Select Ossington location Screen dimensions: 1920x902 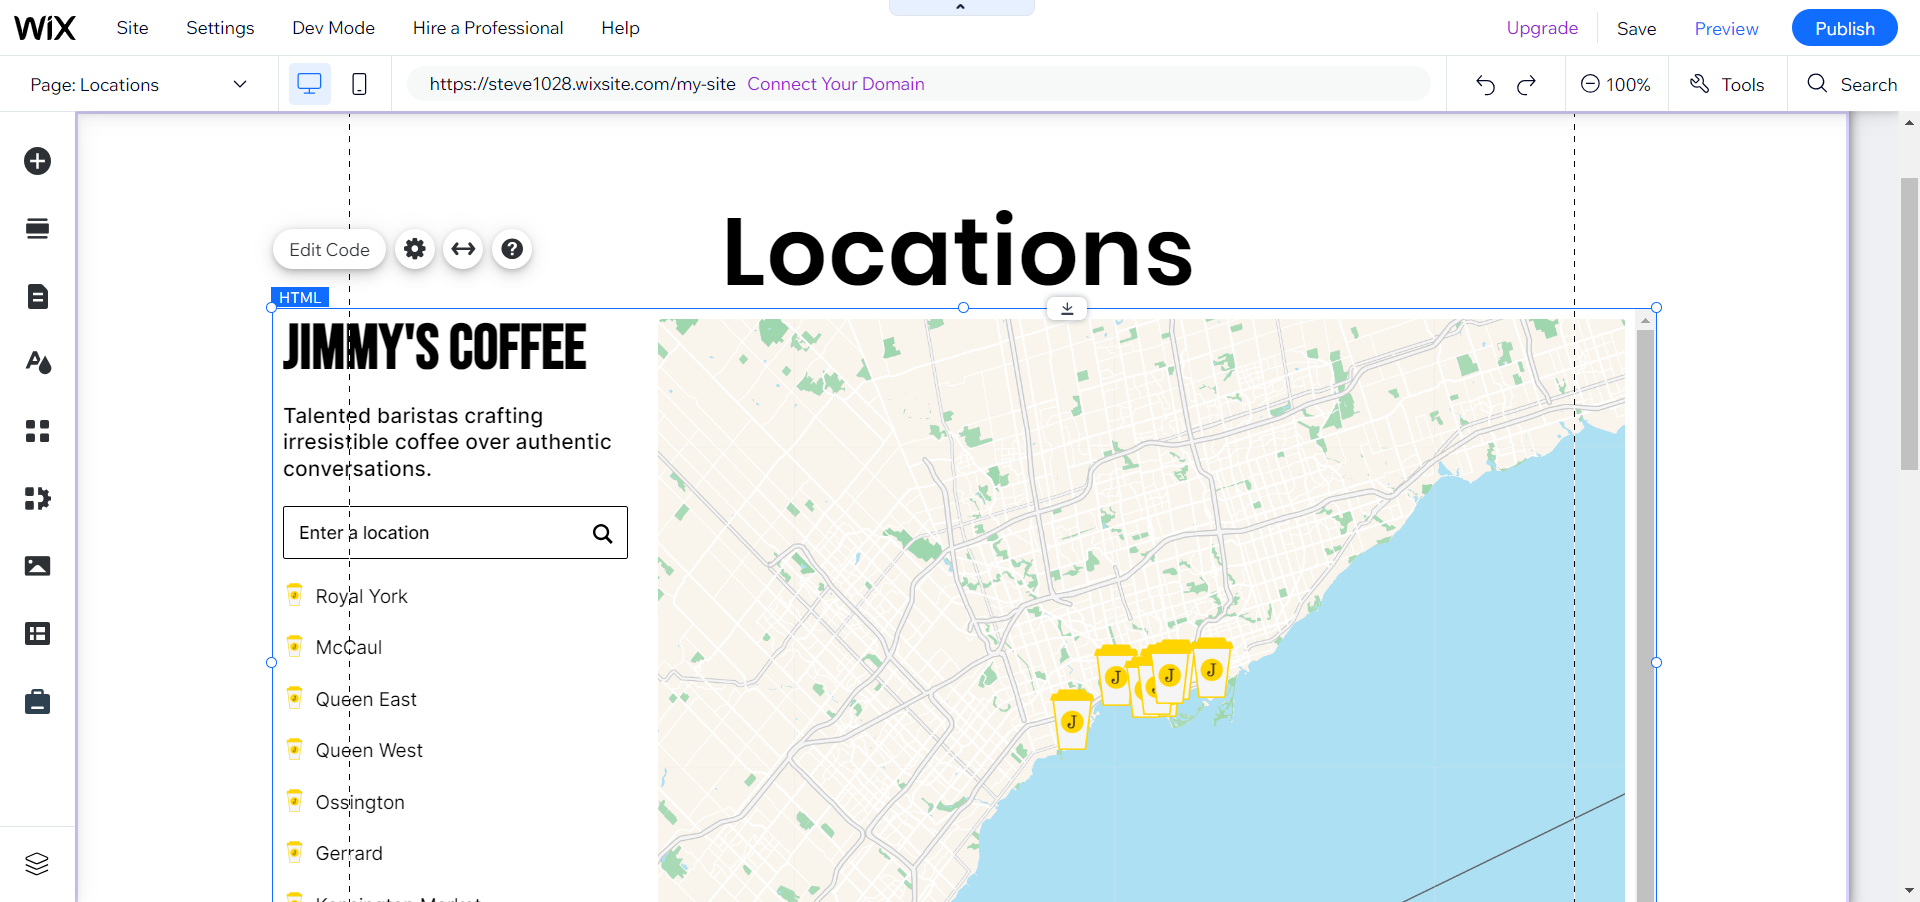360,802
